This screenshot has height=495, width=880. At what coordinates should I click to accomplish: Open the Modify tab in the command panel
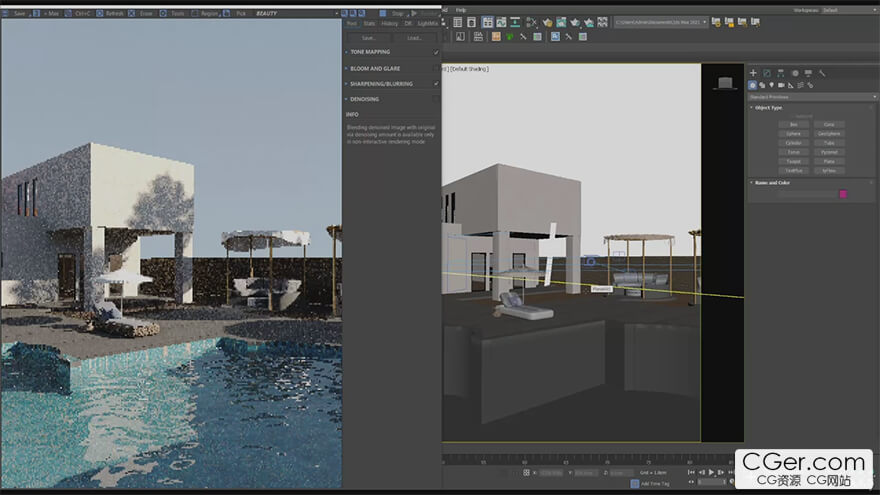pyautogui.click(x=767, y=73)
